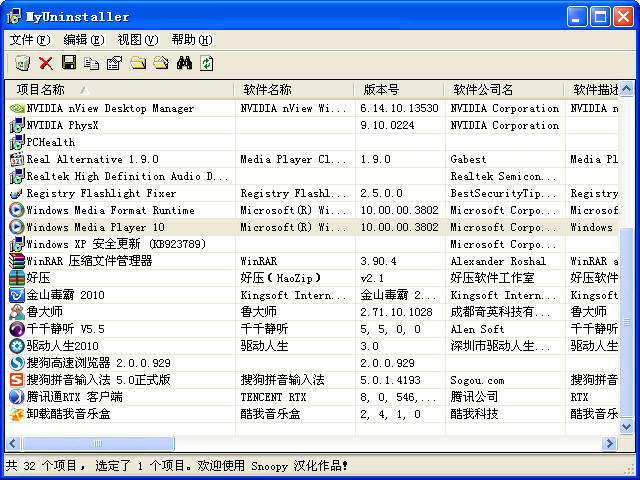
Task: Click the vertical scrollbar up arrow
Action: click(627, 90)
